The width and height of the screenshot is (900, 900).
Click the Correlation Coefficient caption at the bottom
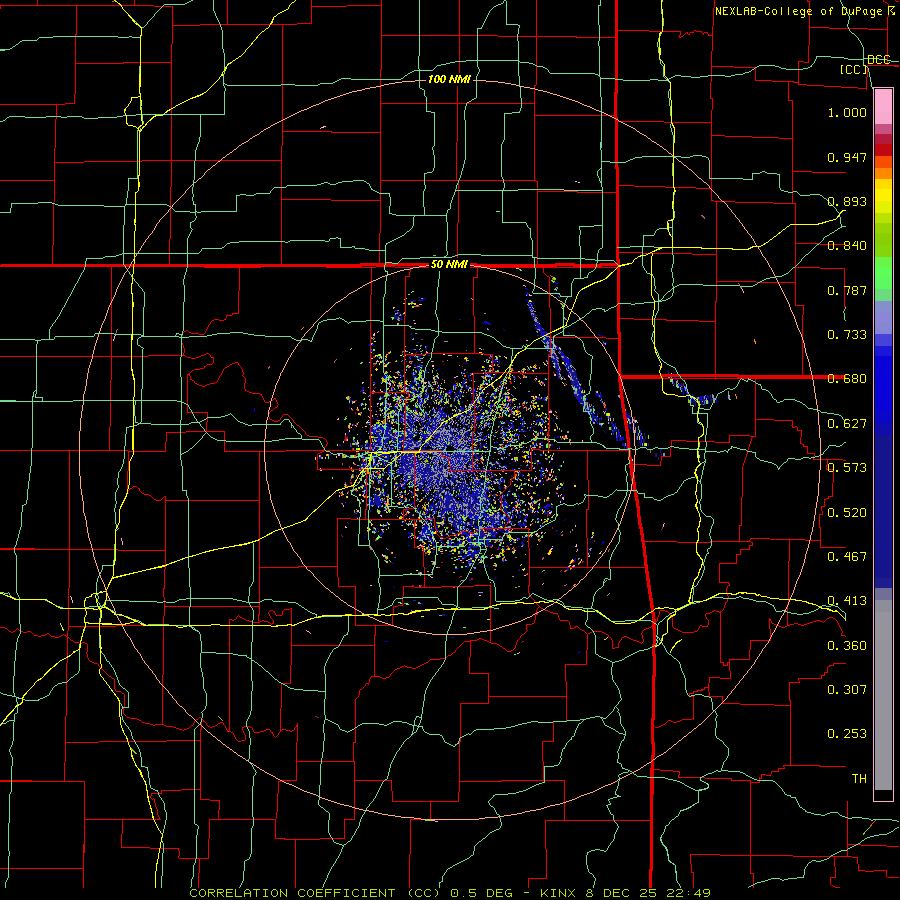pyautogui.click(x=450, y=893)
